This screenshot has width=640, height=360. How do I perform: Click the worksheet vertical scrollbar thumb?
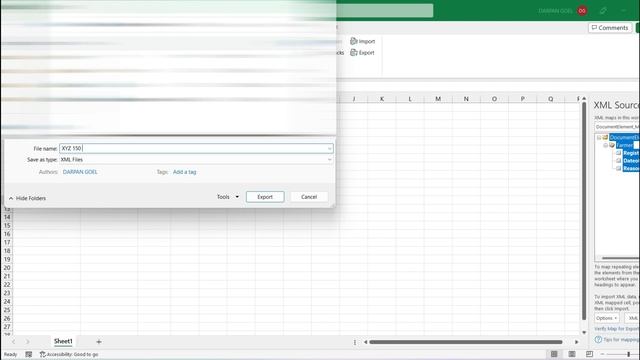[x=584, y=211]
